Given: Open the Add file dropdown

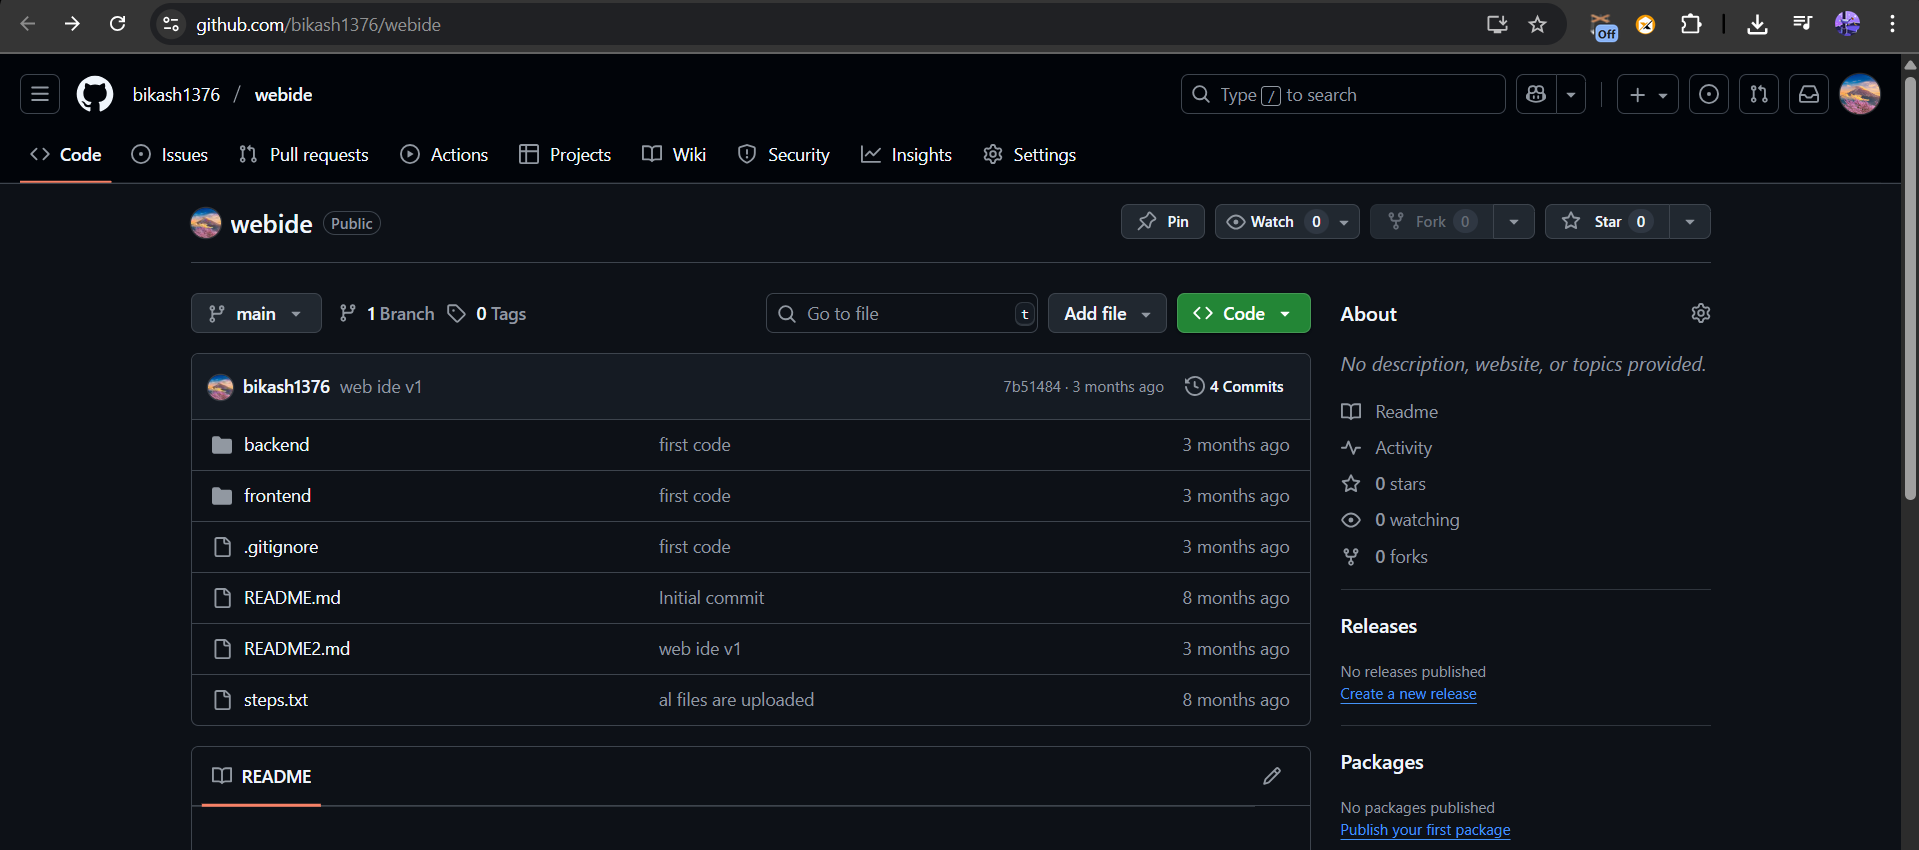Looking at the screenshot, I should [1106, 314].
